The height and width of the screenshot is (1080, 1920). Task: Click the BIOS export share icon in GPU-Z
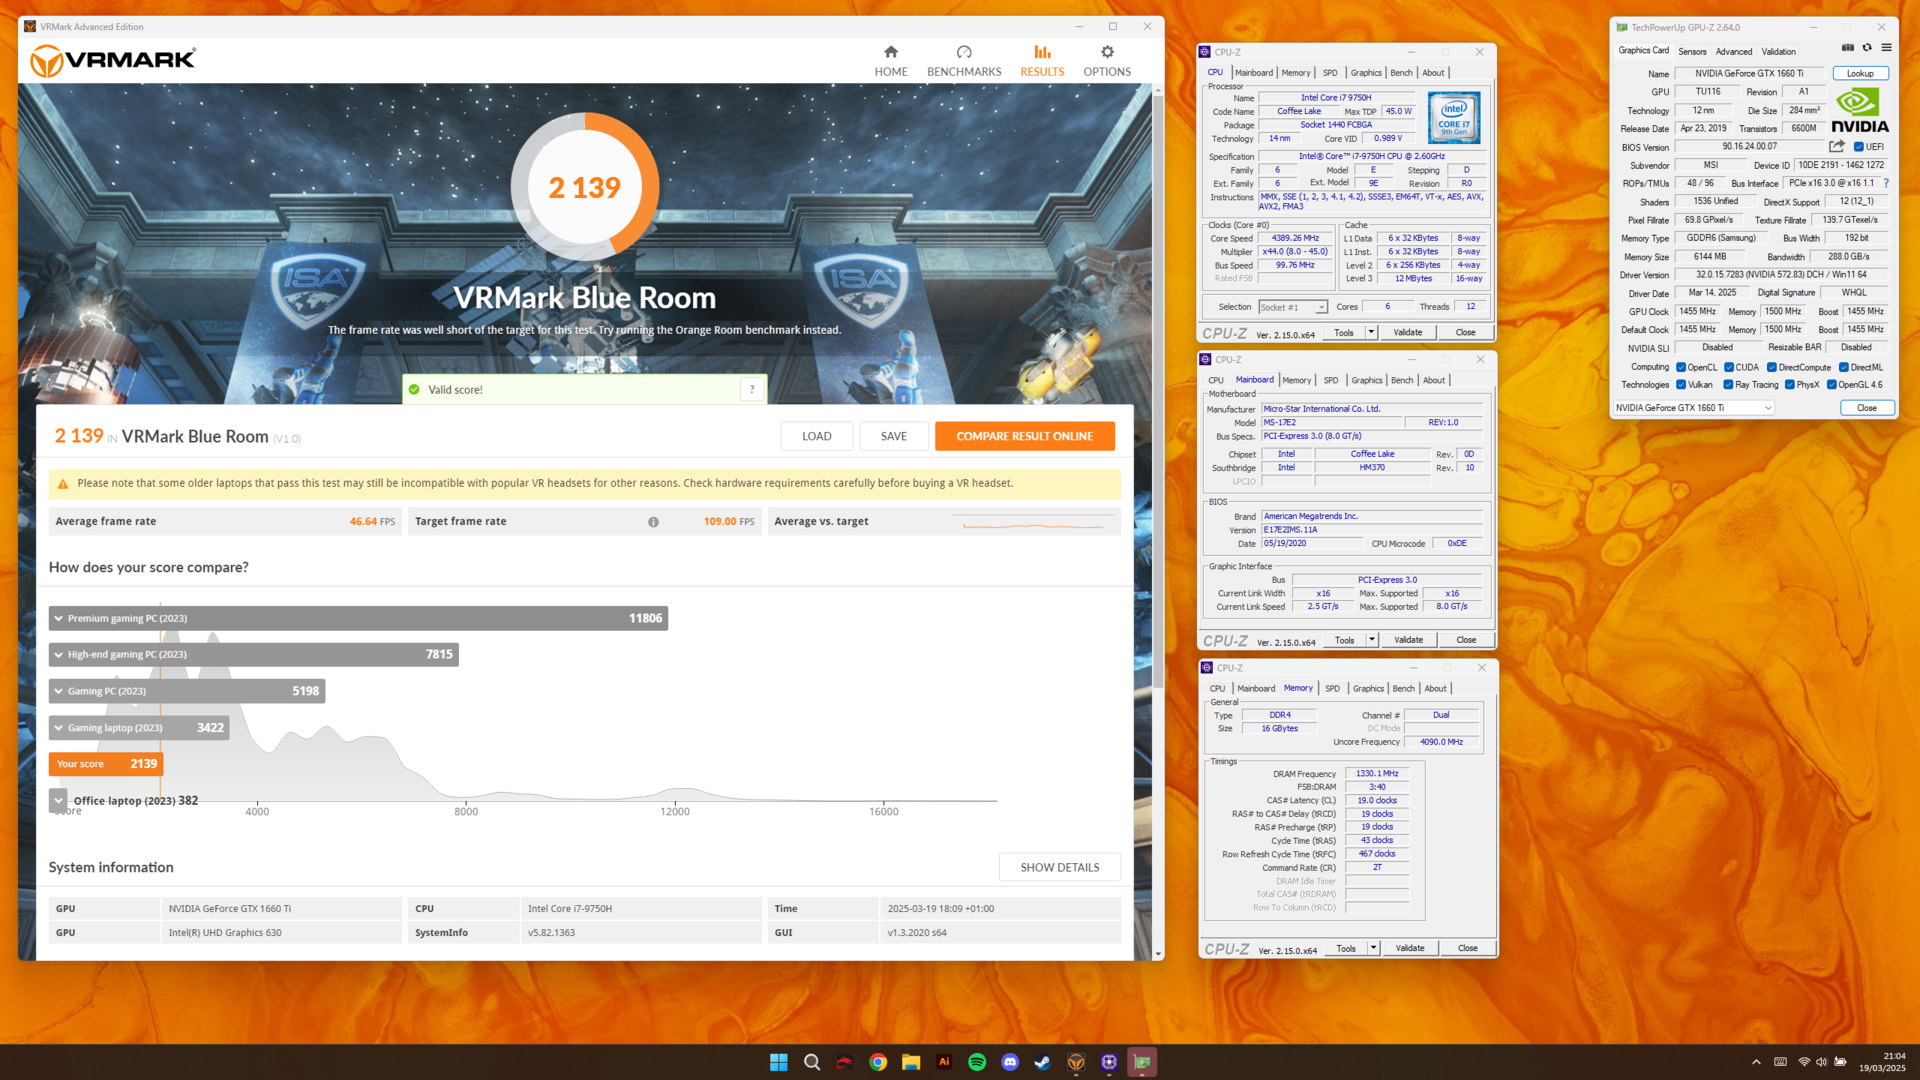[x=1837, y=146]
